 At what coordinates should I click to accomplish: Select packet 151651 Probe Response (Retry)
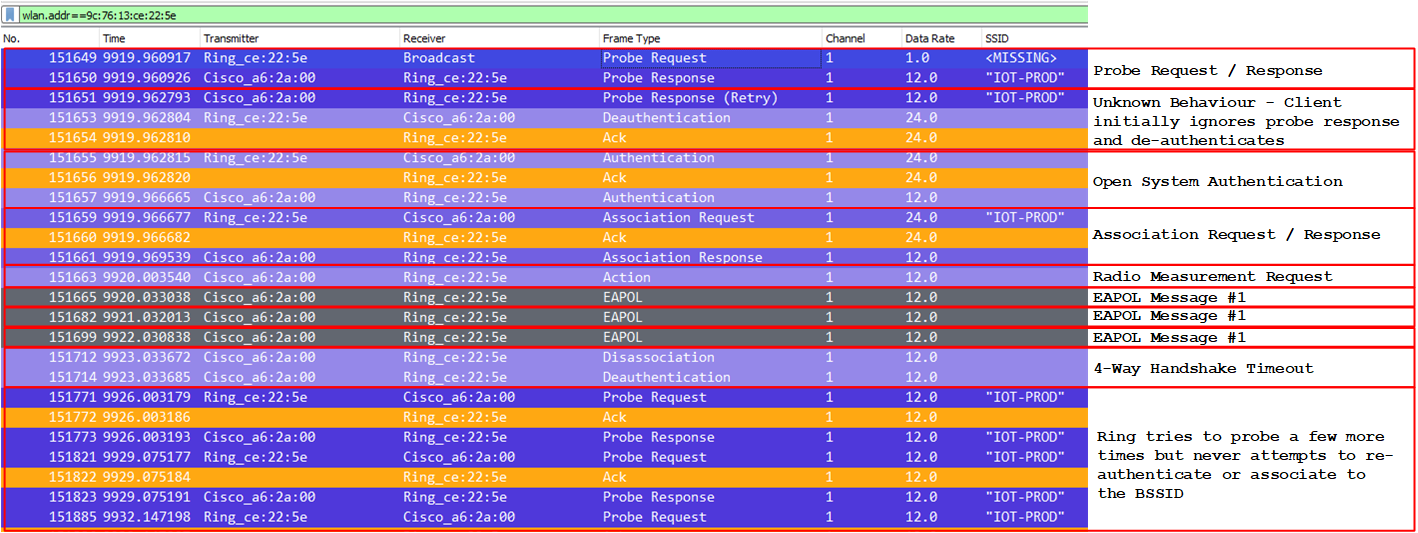click(544, 98)
